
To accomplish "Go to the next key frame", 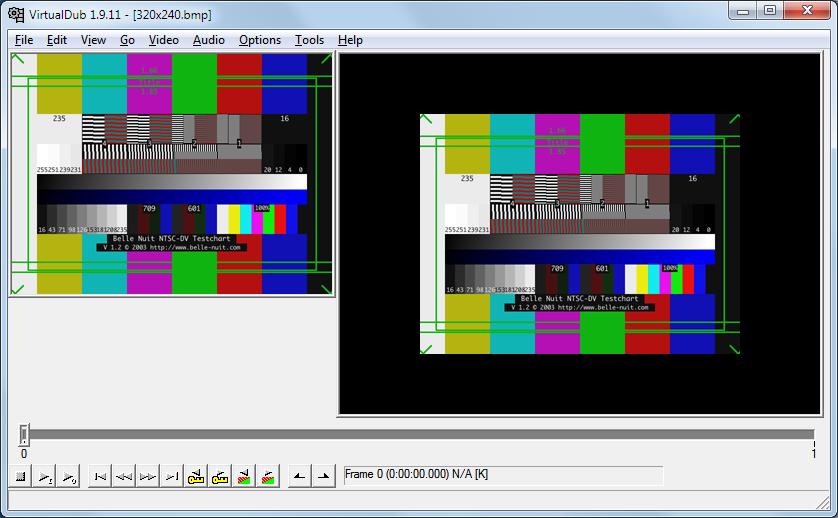I will click(220, 476).
